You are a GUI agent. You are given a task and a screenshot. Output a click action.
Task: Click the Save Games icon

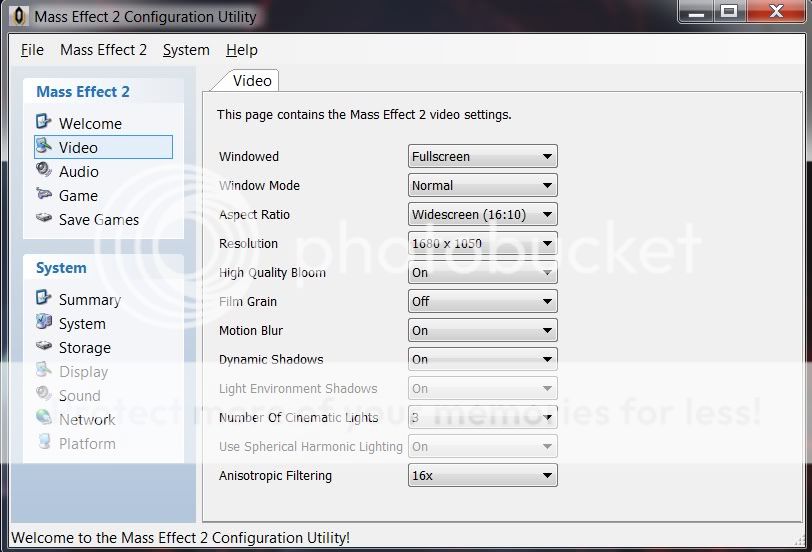click(x=43, y=219)
